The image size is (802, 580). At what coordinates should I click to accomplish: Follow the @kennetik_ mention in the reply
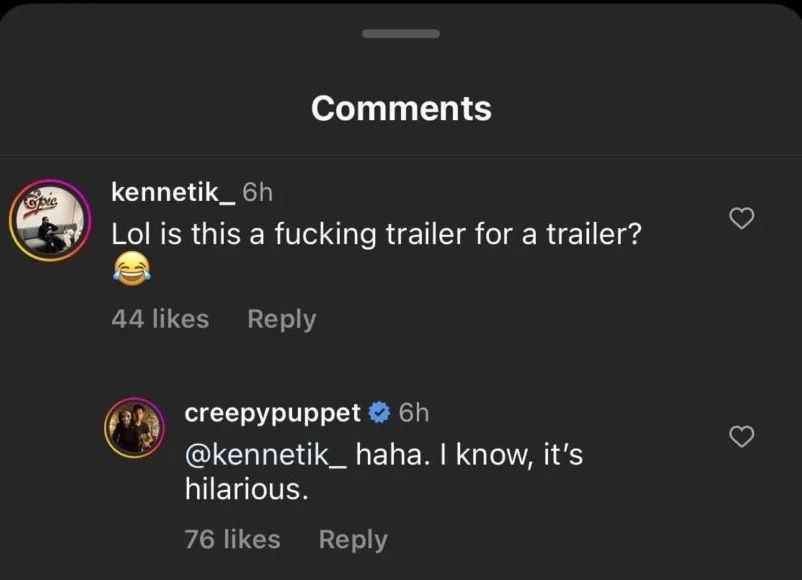(x=265, y=456)
